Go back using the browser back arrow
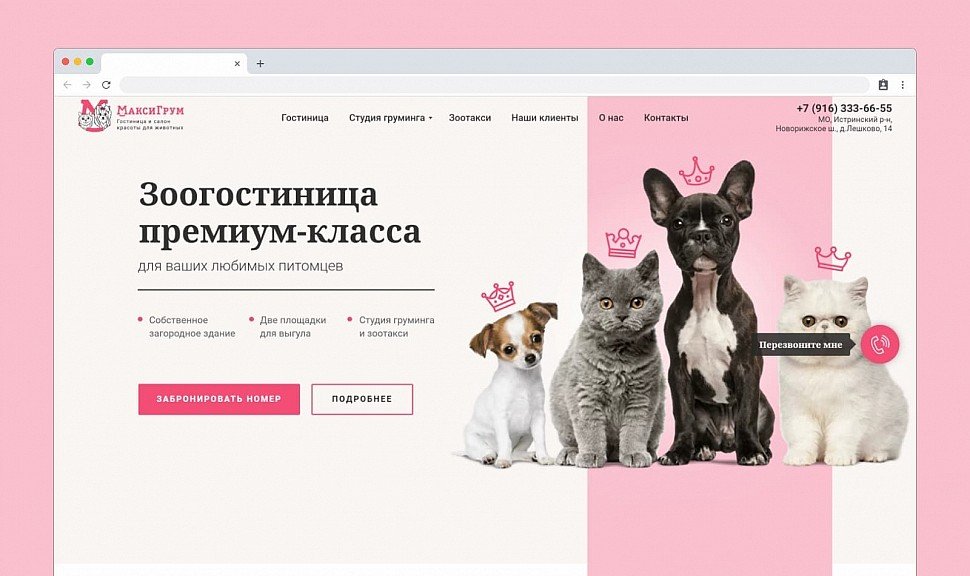 (67, 85)
